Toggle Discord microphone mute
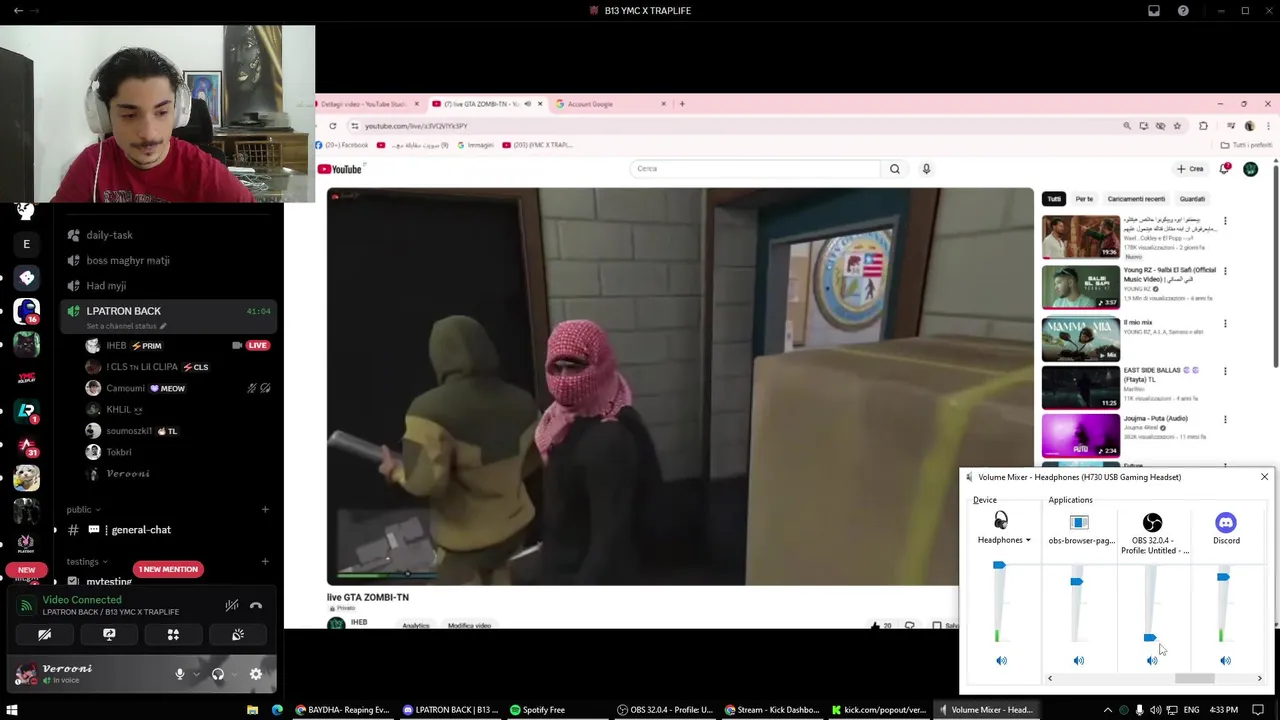This screenshot has width=1280, height=720. (180, 674)
